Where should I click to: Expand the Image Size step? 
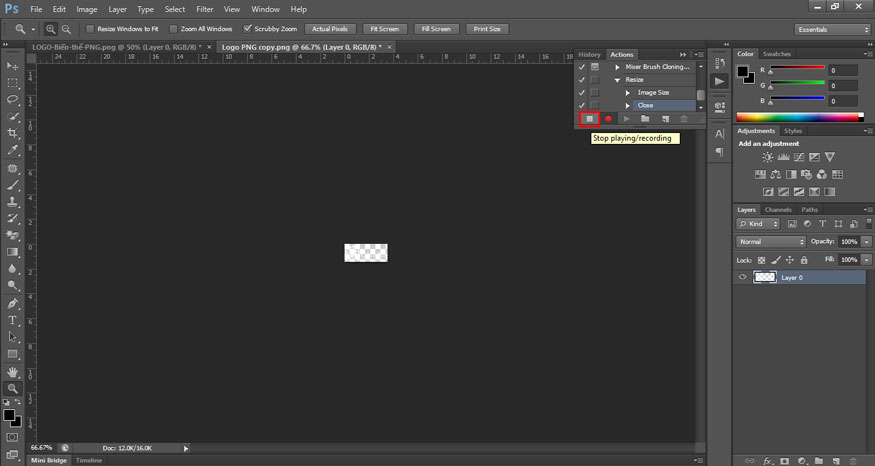628,93
